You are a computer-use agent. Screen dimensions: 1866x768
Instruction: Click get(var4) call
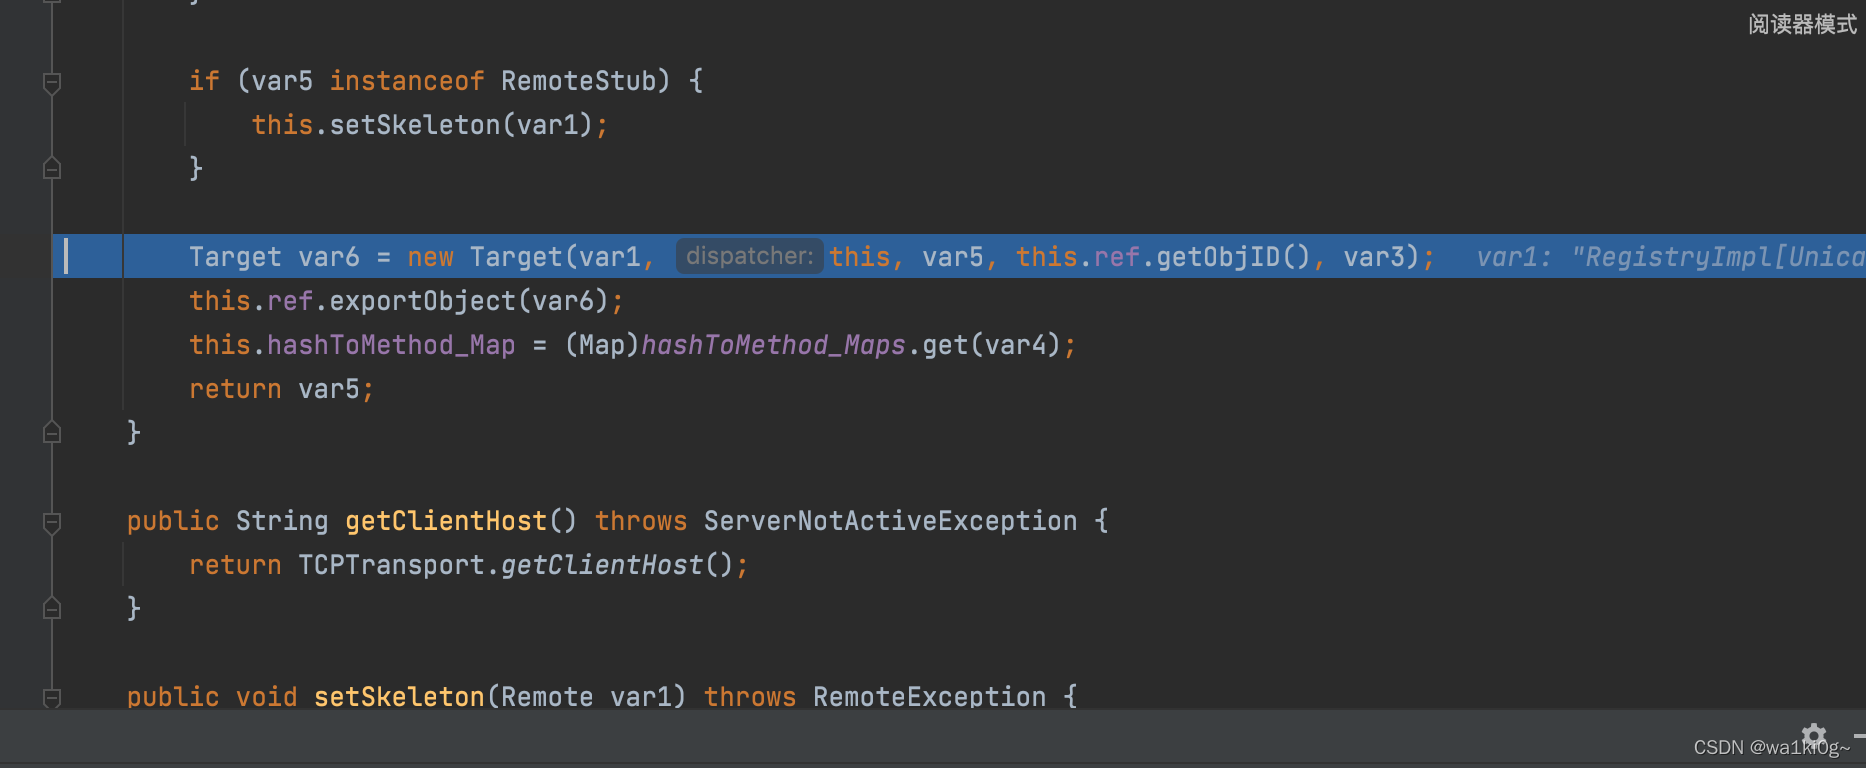991,345
